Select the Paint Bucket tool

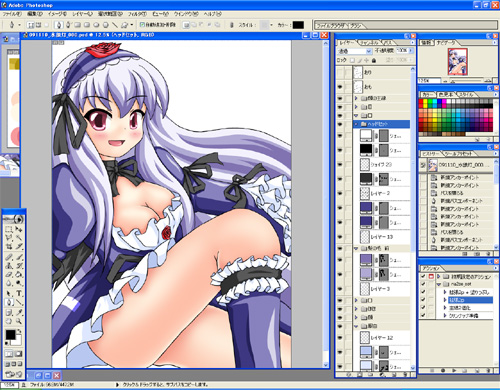pyautogui.click(x=19, y=275)
